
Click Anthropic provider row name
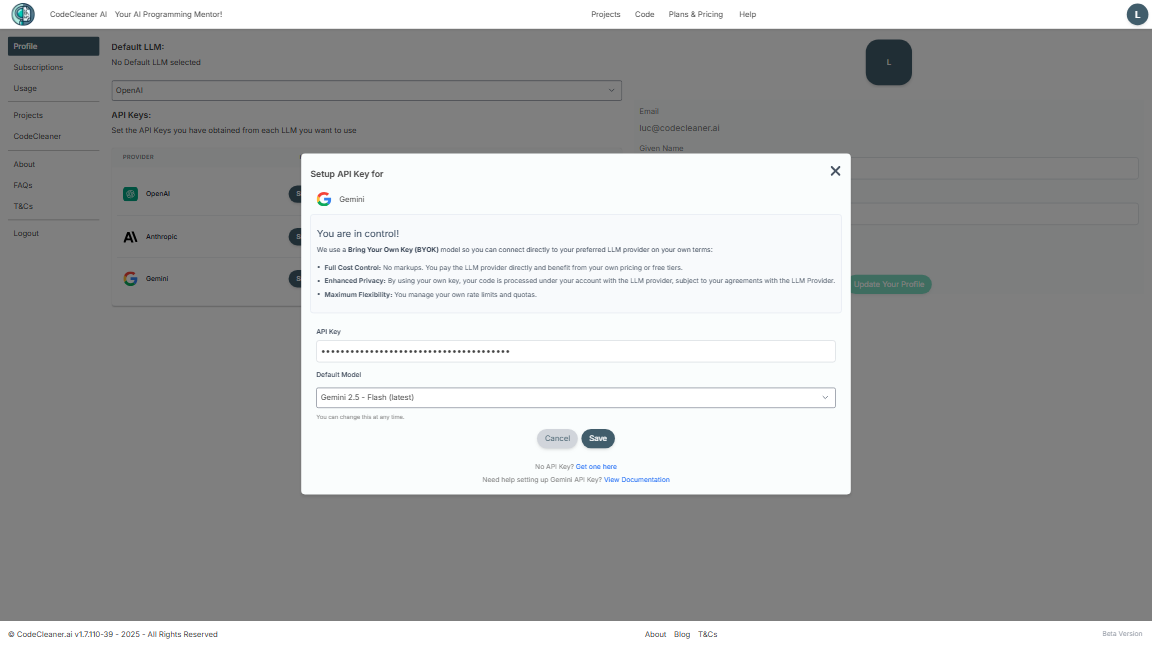pyautogui.click(x=162, y=237)
